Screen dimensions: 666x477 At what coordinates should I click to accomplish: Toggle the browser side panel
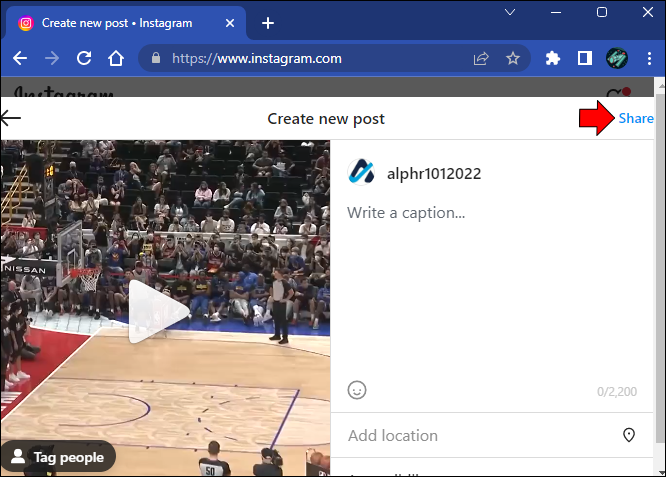click(x=585, y=58)
